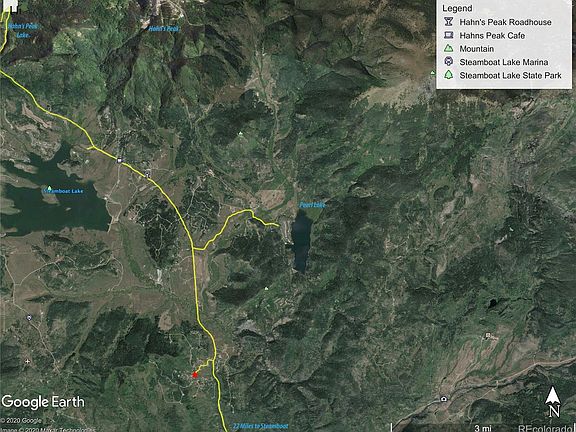
Task: Click the Hahn's Peak map label
Action: pyautogui.click(x=164, y=28)
